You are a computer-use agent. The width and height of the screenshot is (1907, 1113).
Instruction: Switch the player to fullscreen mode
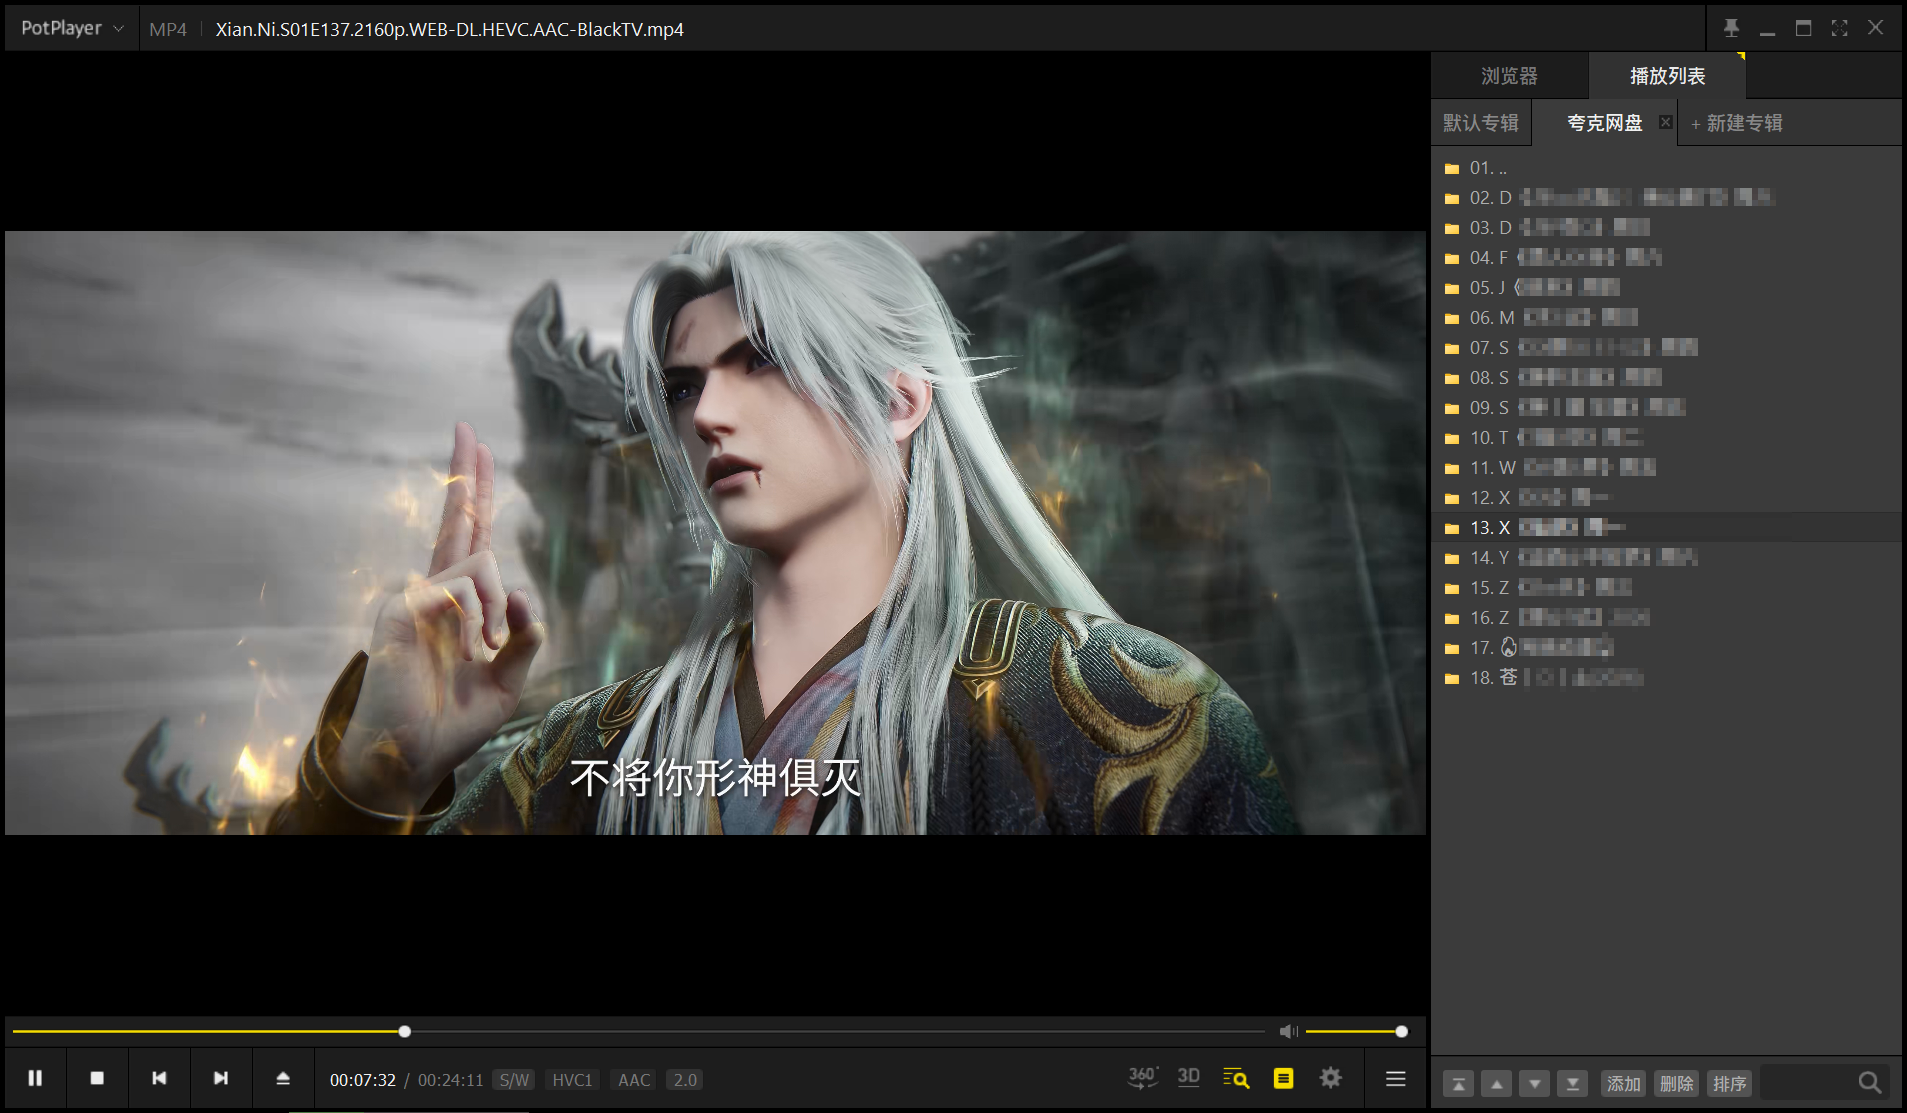(1839, 28)
